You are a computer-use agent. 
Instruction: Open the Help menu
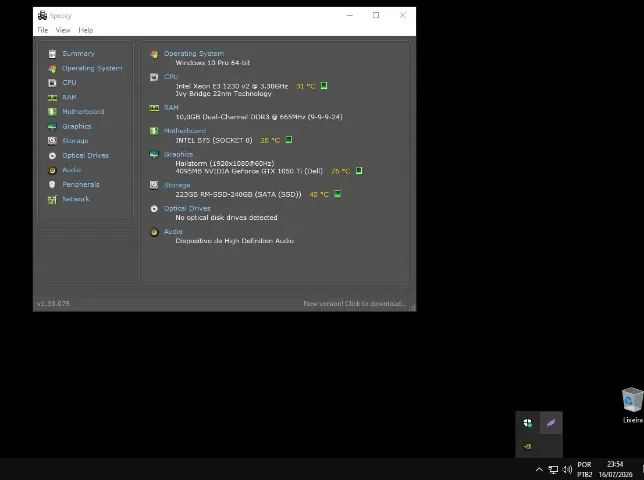(85, 30)
